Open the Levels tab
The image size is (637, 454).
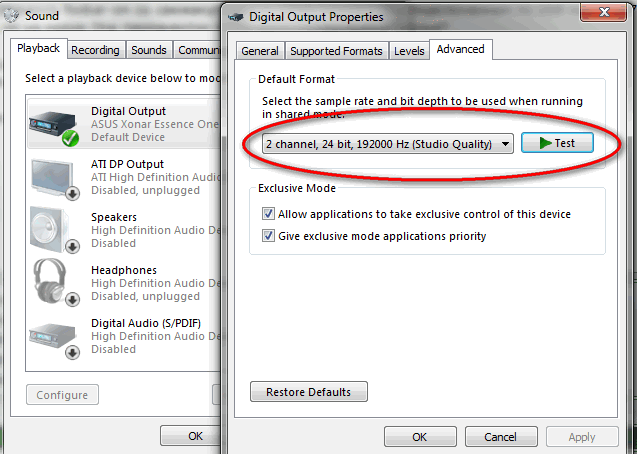tap(409, 51)
